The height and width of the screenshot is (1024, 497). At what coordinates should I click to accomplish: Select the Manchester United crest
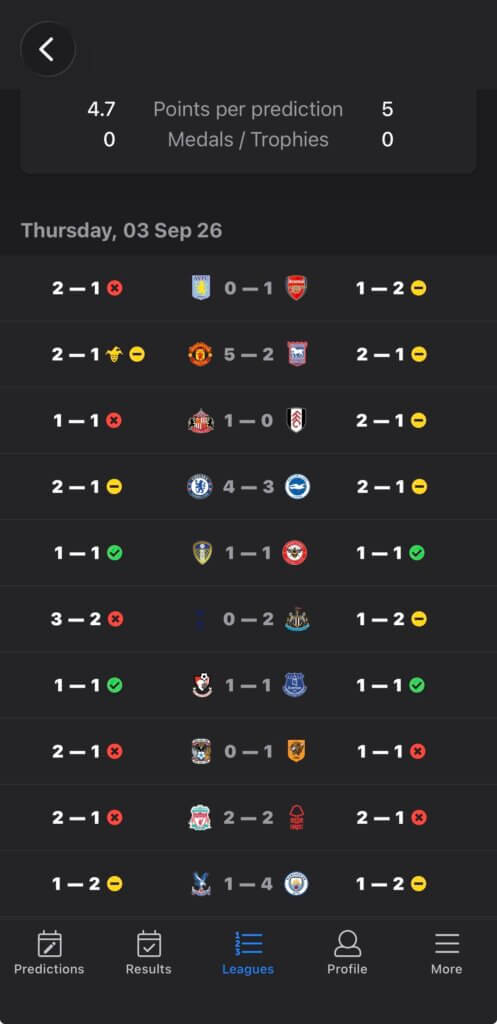tap(200, 355)
